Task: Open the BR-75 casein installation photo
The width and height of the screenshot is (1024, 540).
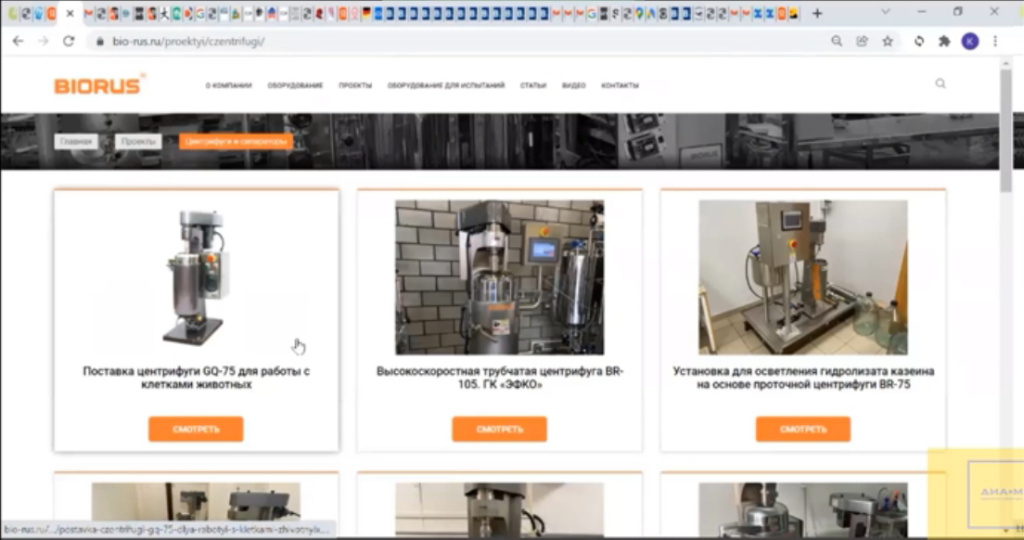Action: (802, 277)
